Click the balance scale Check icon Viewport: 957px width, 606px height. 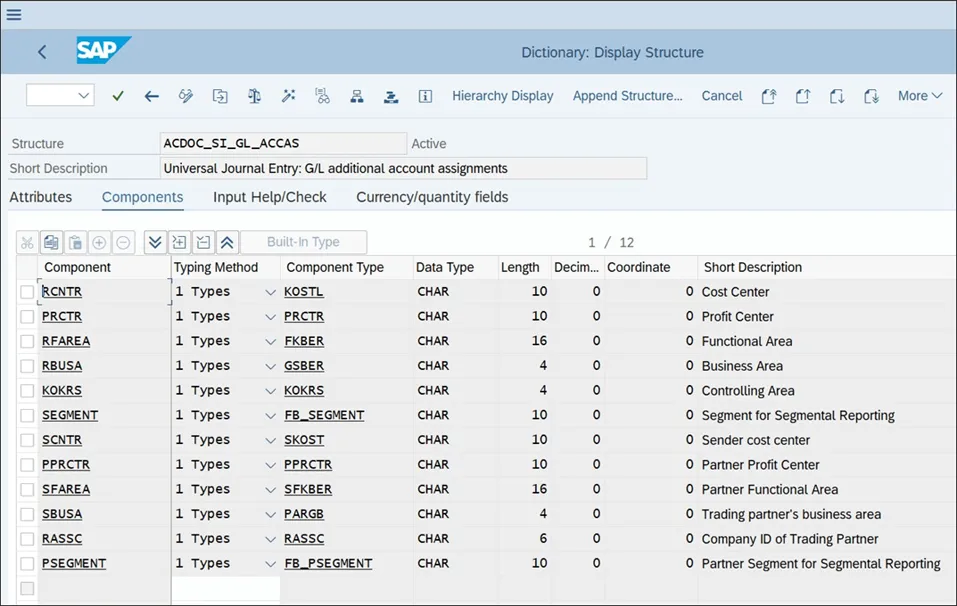pos(254,96)
